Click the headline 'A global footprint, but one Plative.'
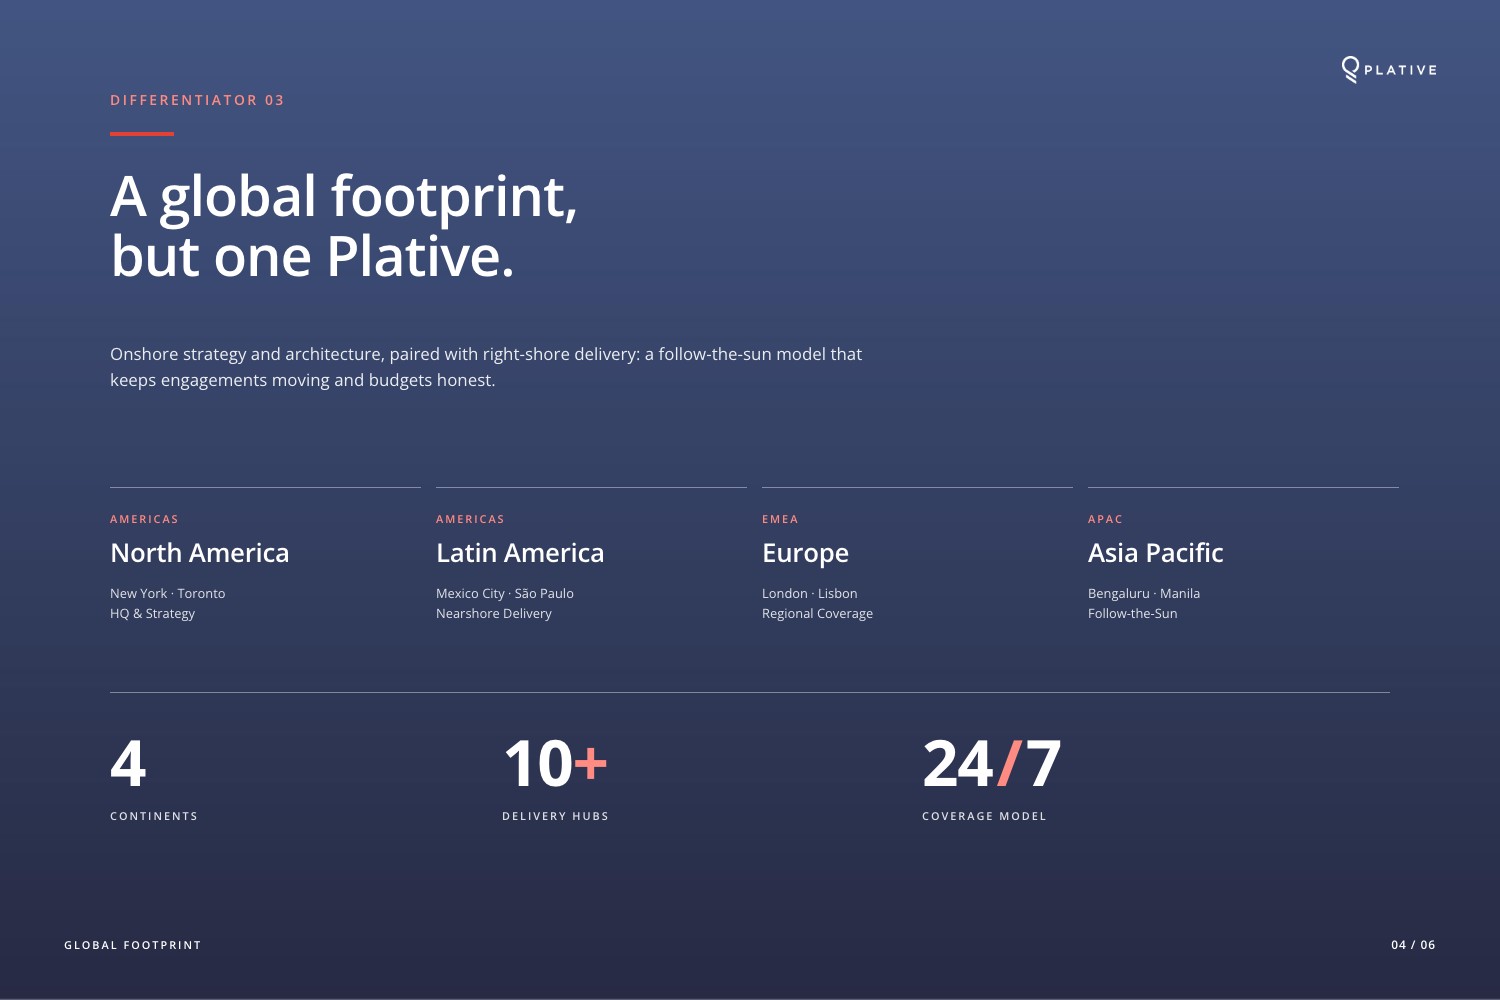 pos(344,226)
